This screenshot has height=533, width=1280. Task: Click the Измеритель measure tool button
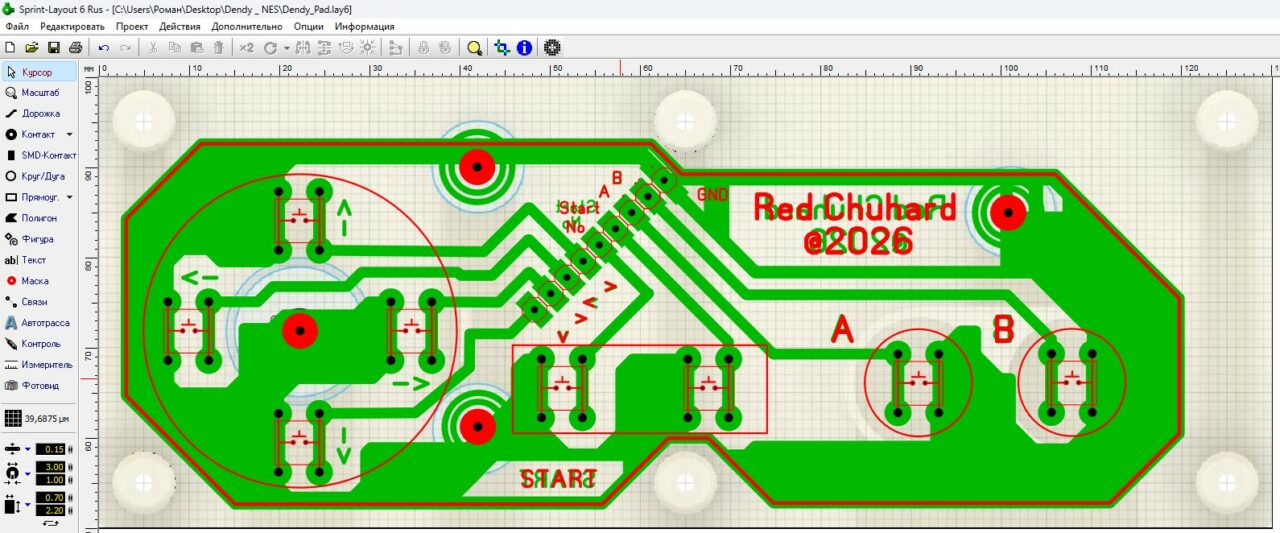click(40, 365)
